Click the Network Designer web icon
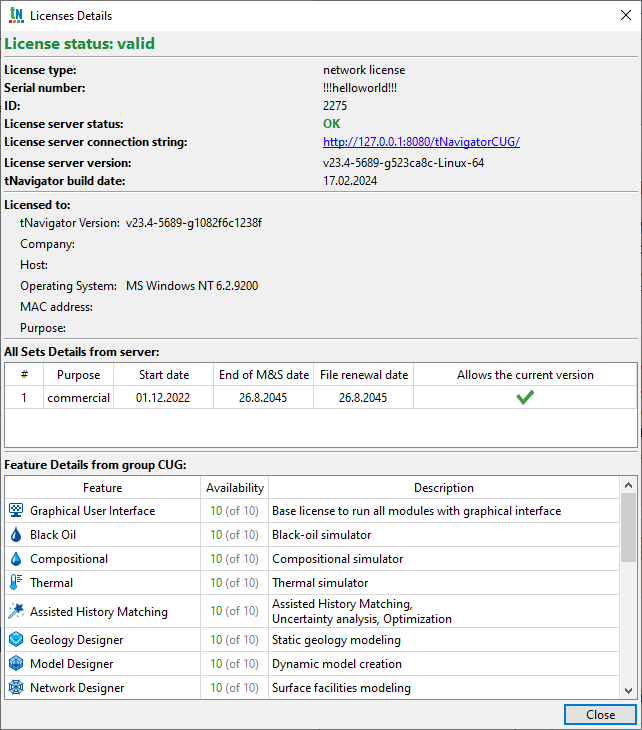The height and width of the screenshot is (730, 642). pos(16,687)
